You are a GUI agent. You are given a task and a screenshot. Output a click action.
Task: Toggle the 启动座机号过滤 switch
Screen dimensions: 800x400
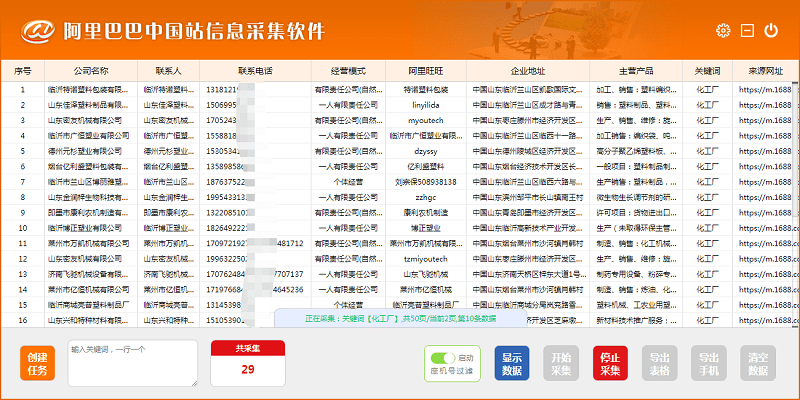pyautogui.click(x=443, y=358)
